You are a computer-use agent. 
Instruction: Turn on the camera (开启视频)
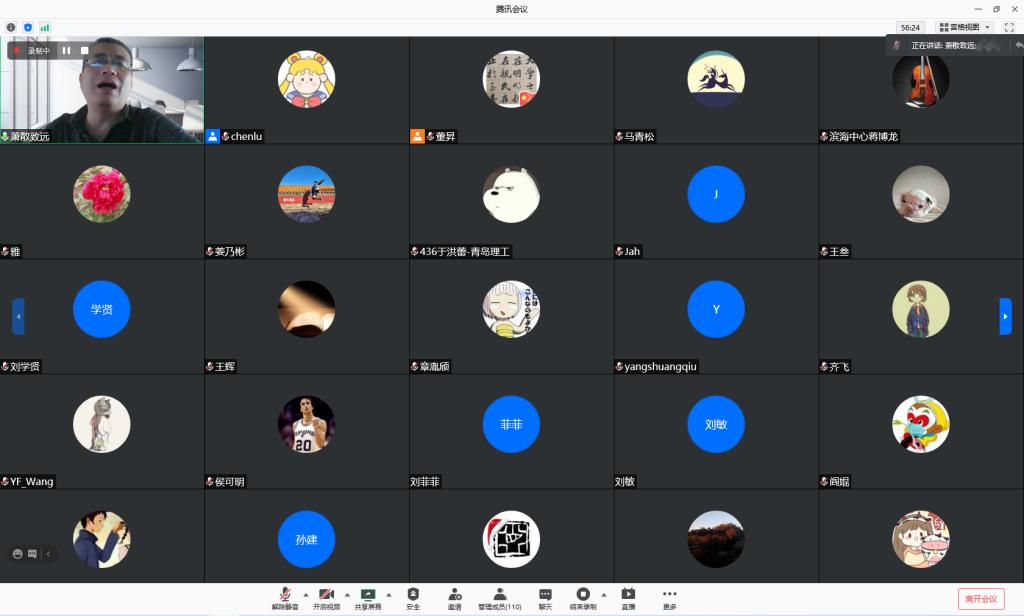pyautogui.click(x=325, y=598)
